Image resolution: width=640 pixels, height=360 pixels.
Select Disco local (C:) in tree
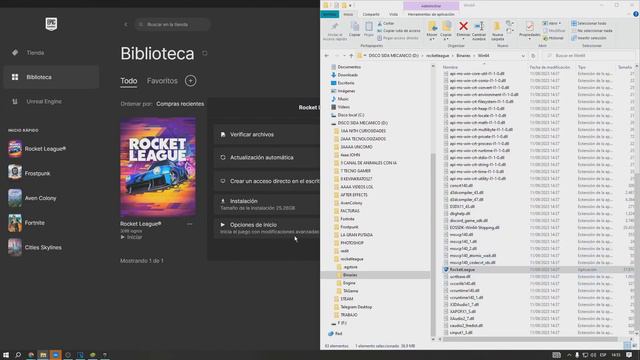(x=347, y=115)
